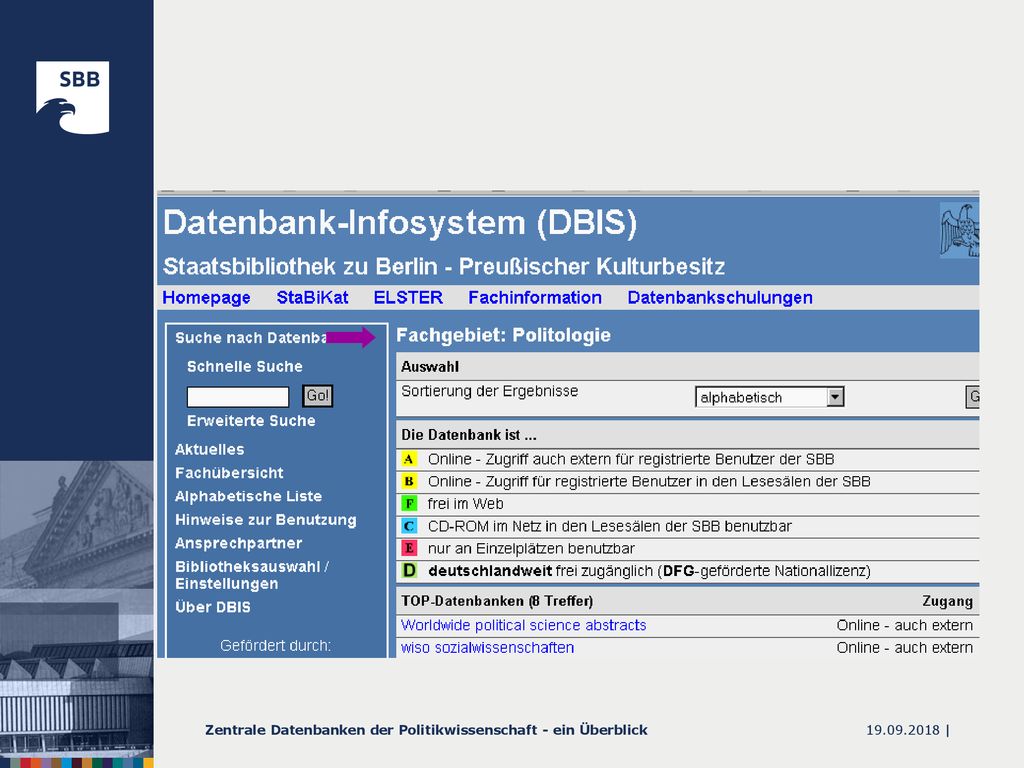Open the Alphabetische Liste sidebar link
This screenshot has height=768, width=1024.
(248, 496)
